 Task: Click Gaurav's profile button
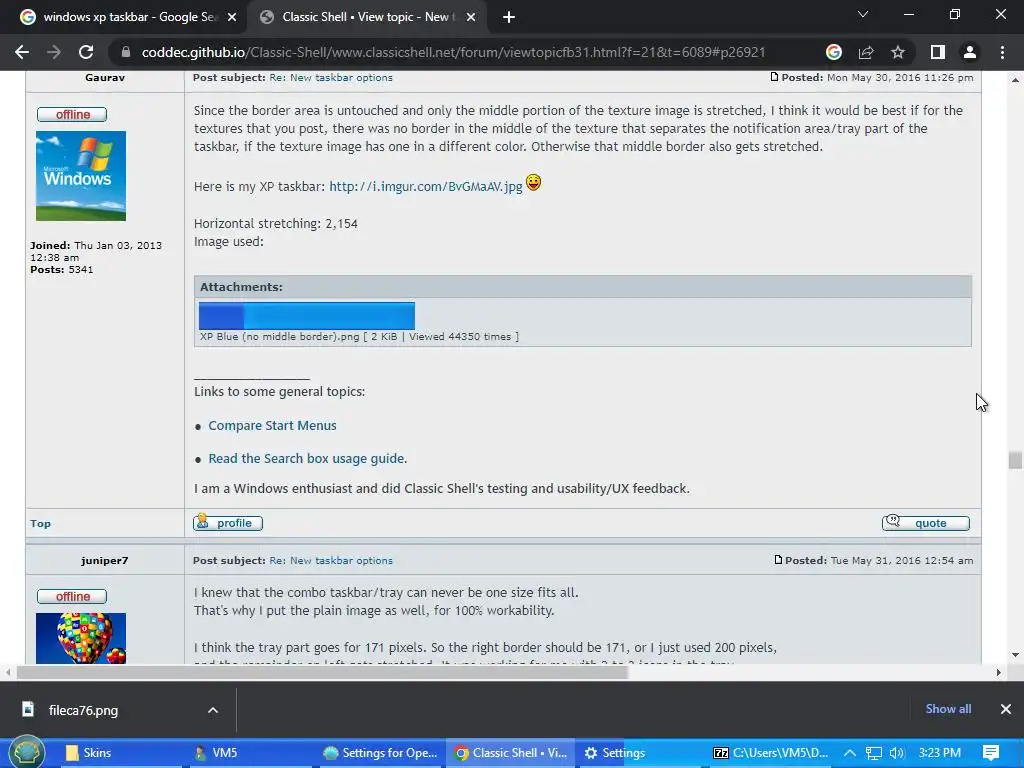point(228,523)
